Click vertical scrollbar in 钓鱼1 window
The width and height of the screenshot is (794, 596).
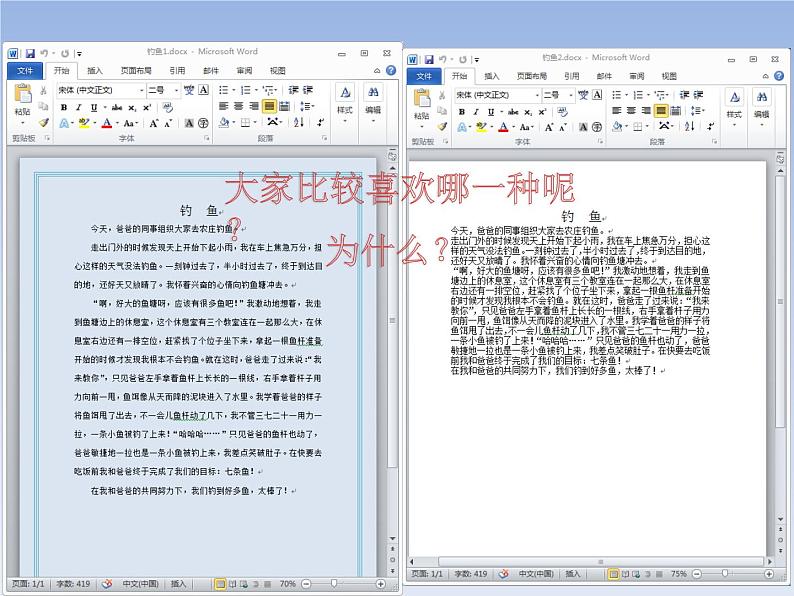point(392,320)
